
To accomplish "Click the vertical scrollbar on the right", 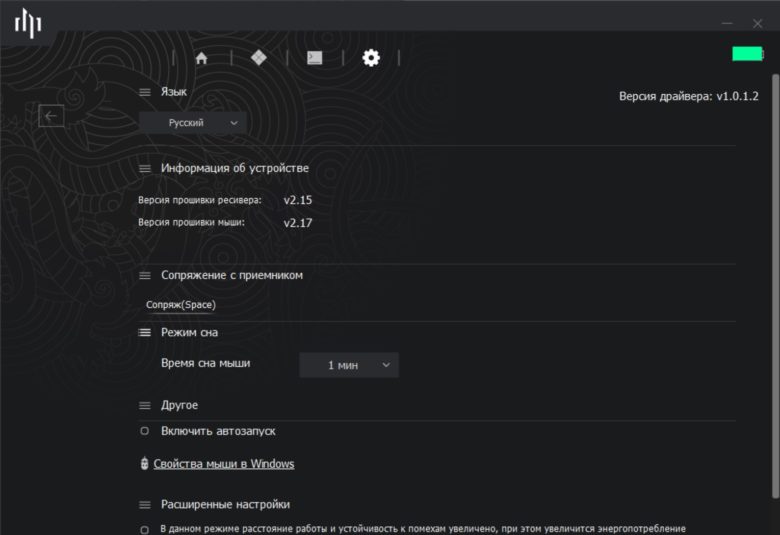I will pyautogui.click(x=775, y=286).
